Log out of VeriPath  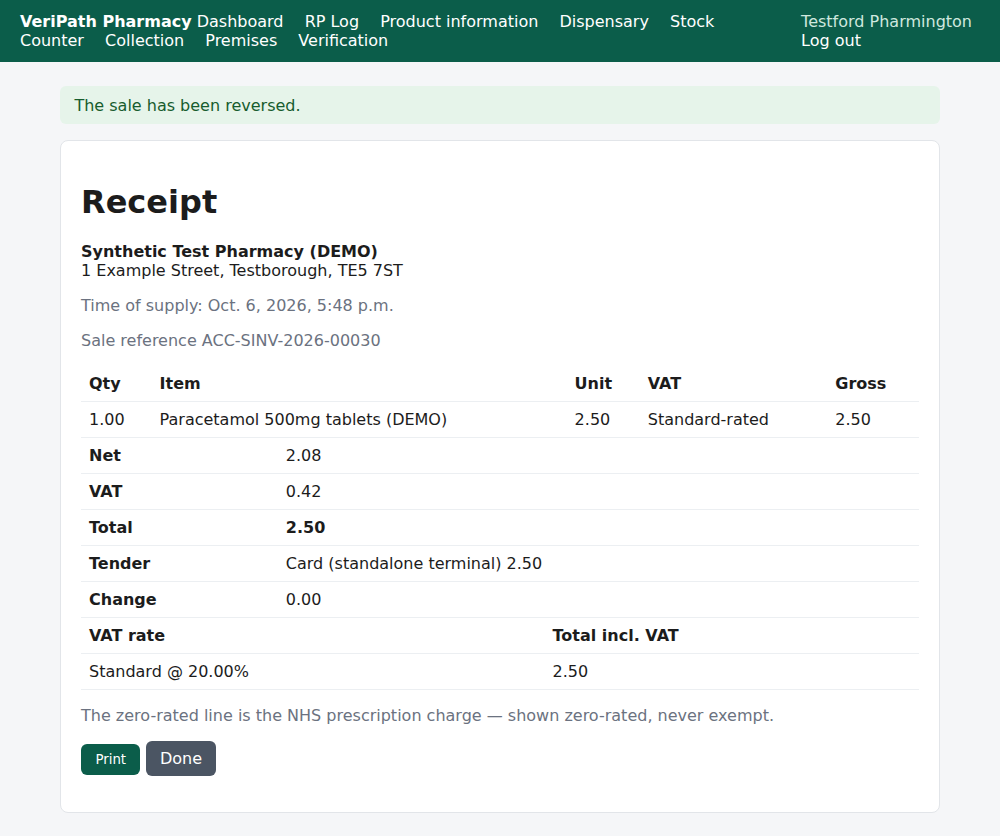pos(831,40)
